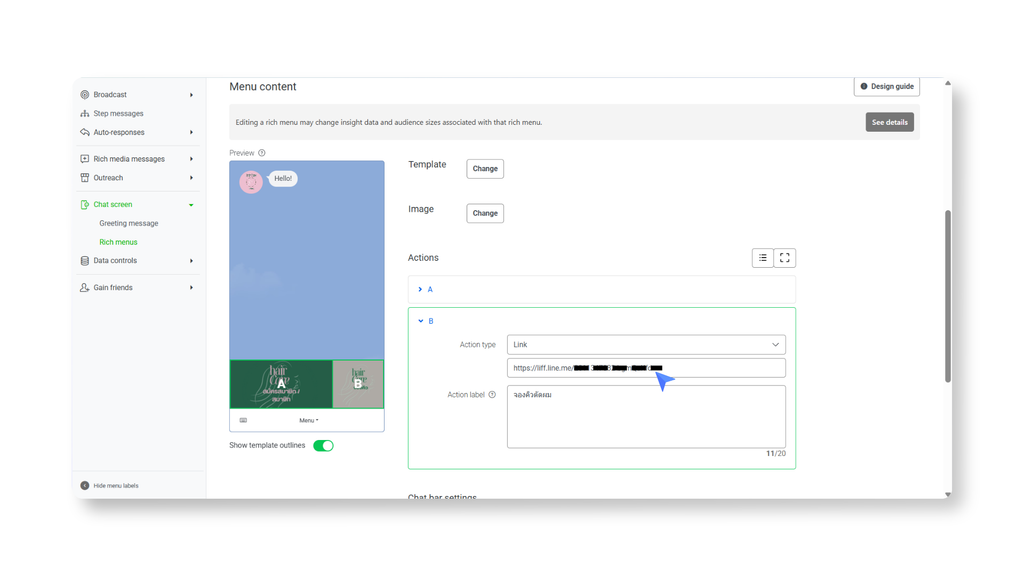The width and height of the screenshot is (1024, 576).
Task: Click the Broadcast icon in sidebar
Action: [x=85, y=95]
